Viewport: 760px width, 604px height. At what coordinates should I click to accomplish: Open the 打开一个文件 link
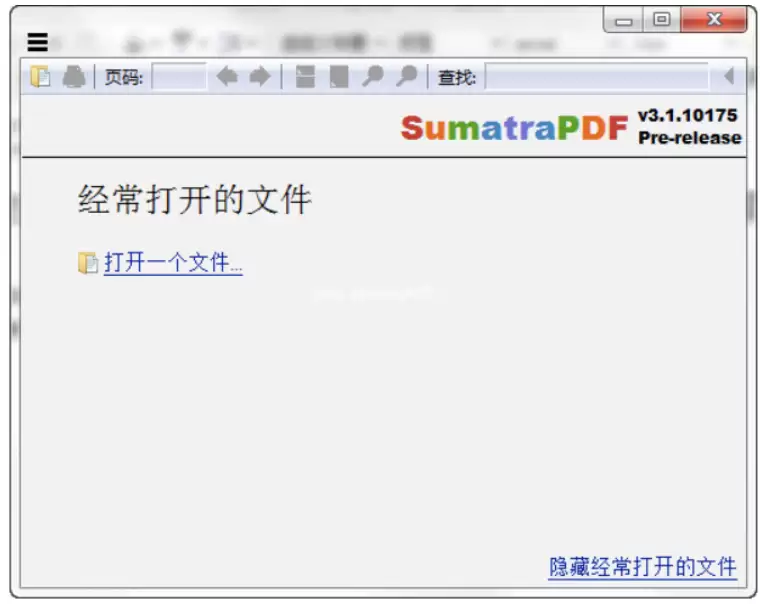173,263
